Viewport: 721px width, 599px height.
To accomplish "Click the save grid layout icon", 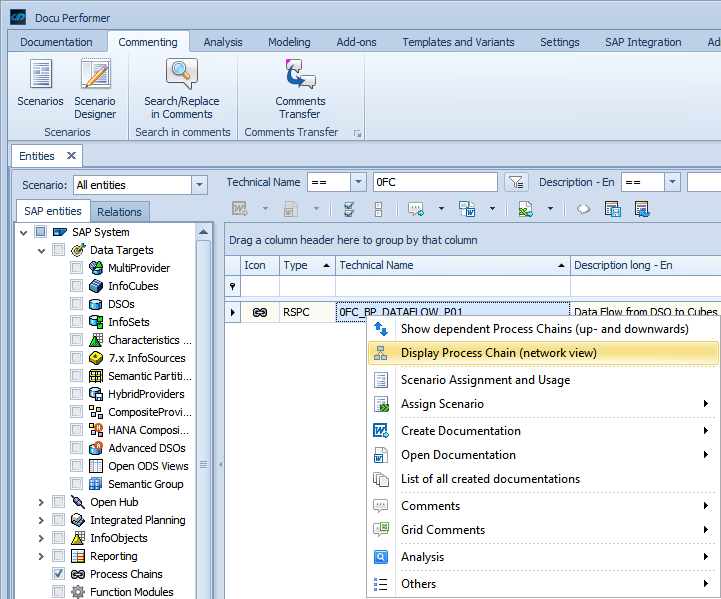I will 613,209.
